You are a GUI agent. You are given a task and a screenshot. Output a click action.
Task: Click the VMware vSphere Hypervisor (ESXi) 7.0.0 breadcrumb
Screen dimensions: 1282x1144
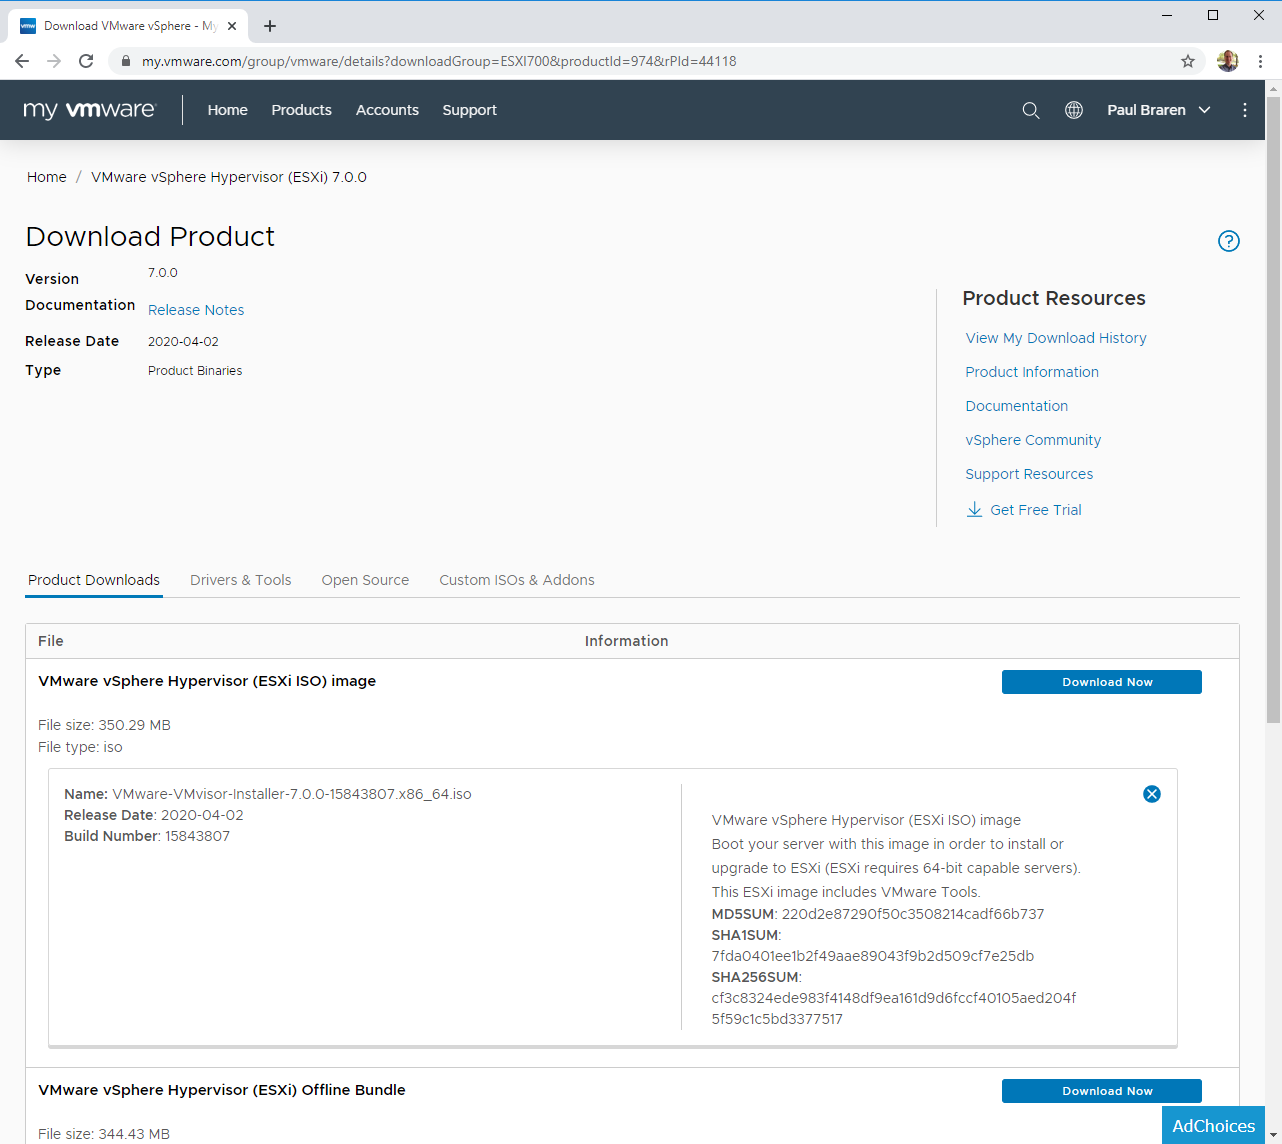click(229, 177)
